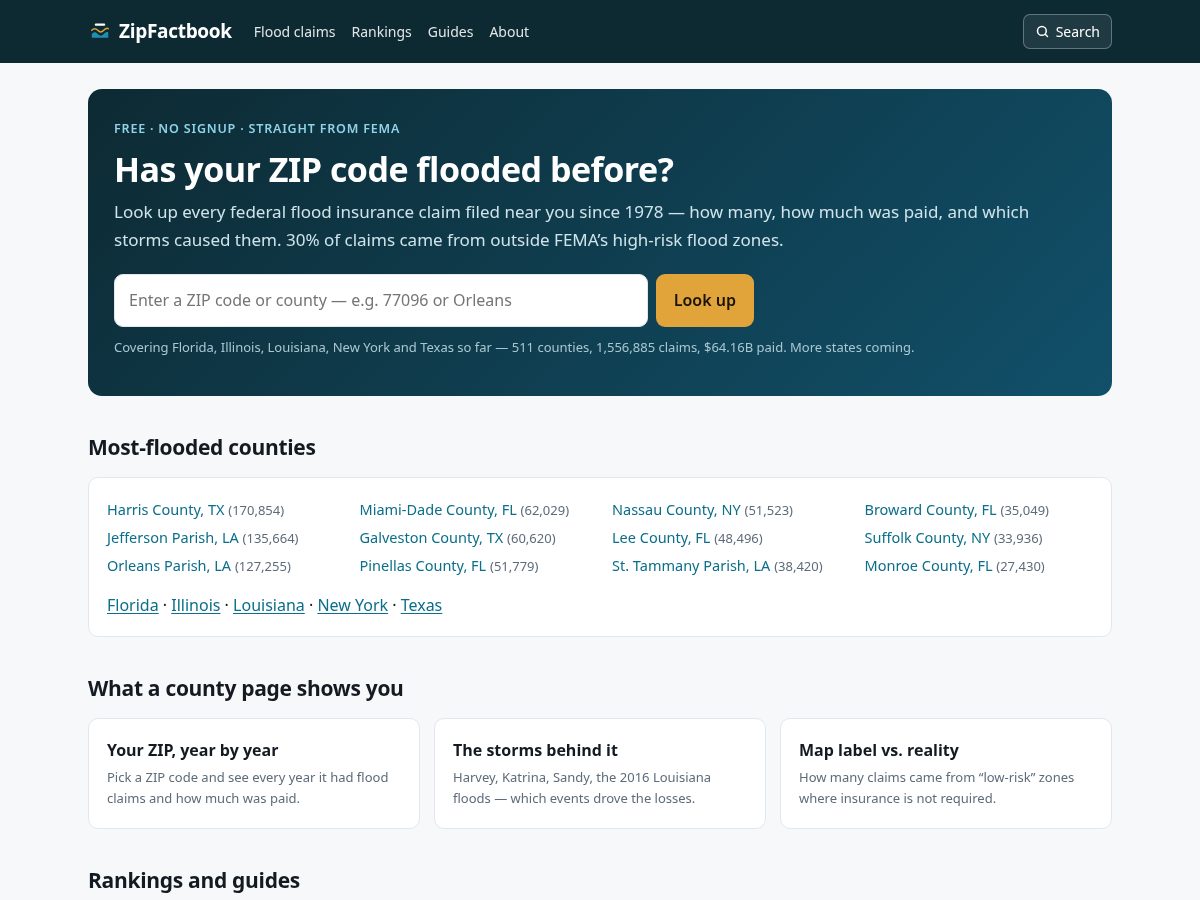Open Jefferson Parish, LA link
The width and height of the screenshot is (1200, 900).
pos(173,538)
